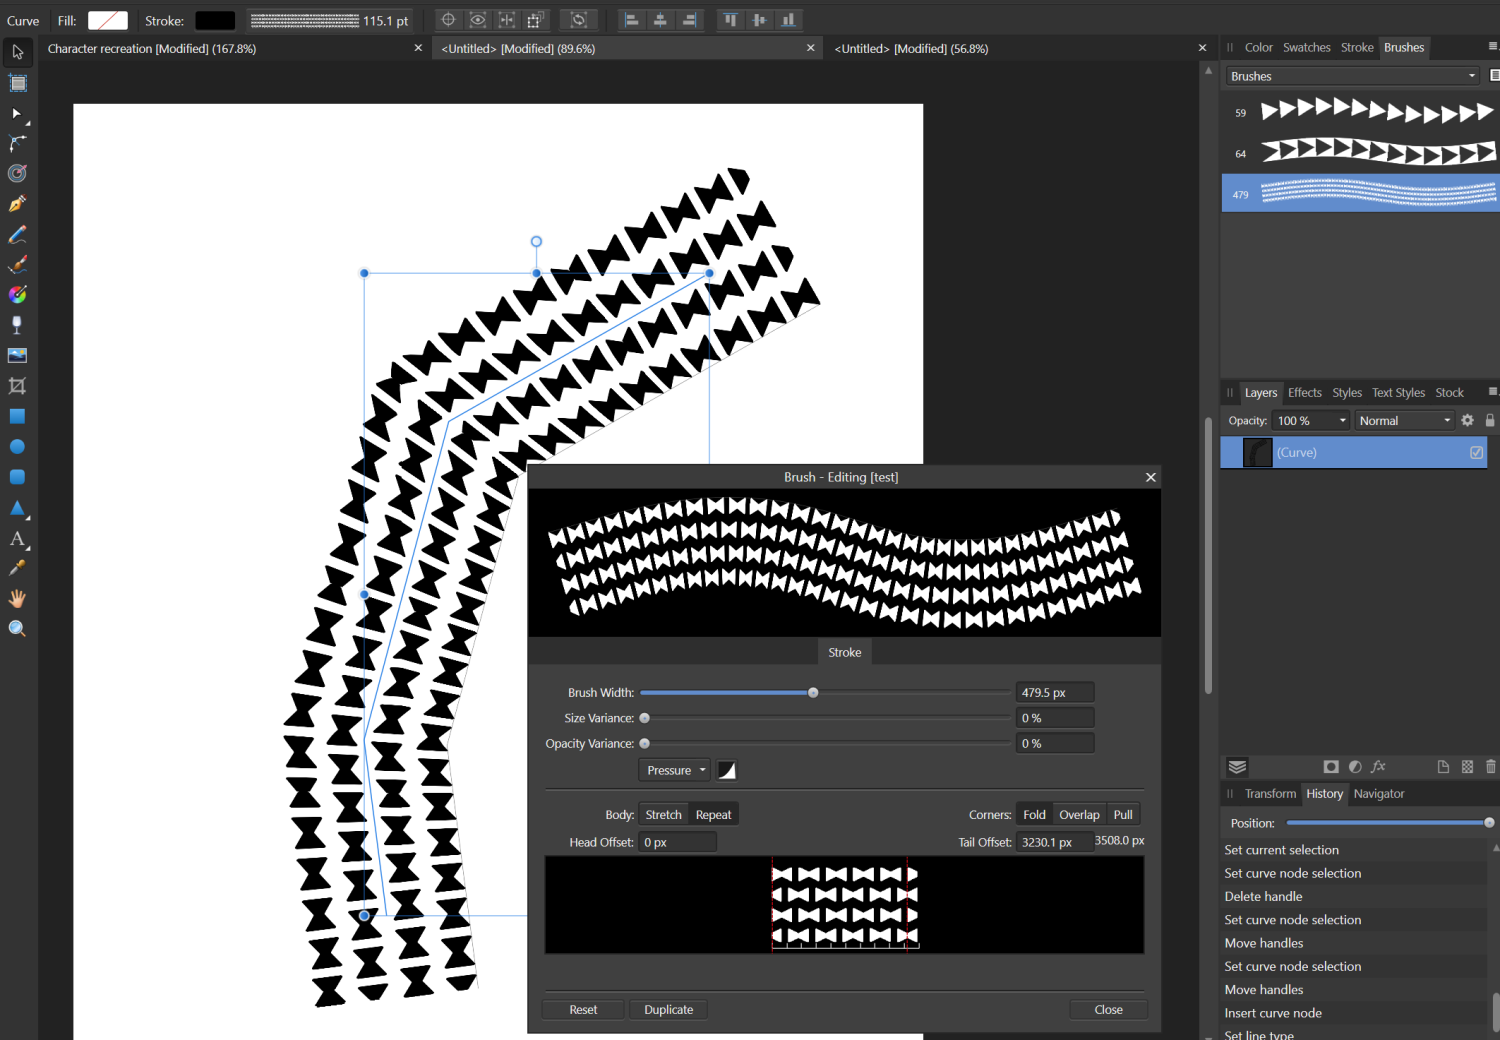This screenshot has height=1040, width=1500.
Task: Select the Artistic Text tool
Action: coord(17,539)
